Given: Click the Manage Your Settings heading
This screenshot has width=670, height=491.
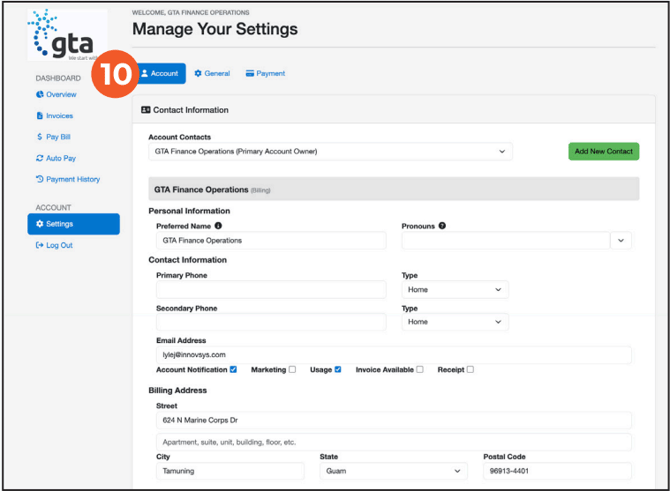Looking at the screenshot, I should click(x=215, y=29).
